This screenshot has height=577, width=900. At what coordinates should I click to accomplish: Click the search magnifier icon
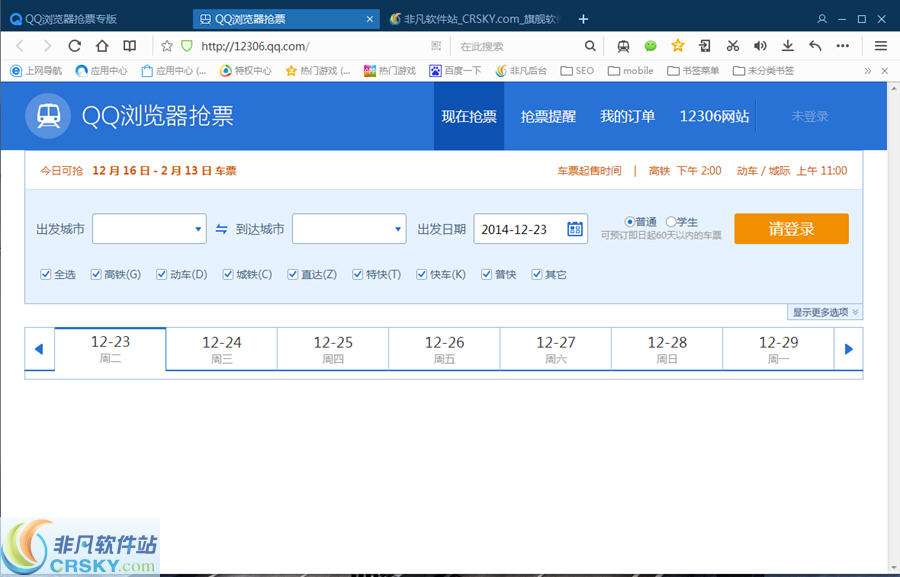pos(590,46)
